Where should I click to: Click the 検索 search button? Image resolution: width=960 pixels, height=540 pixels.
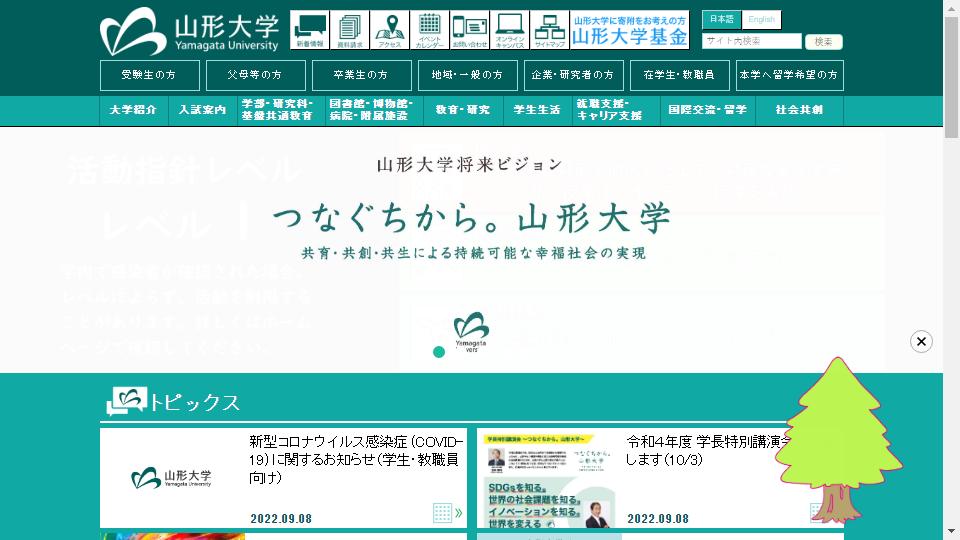(823, 42)
